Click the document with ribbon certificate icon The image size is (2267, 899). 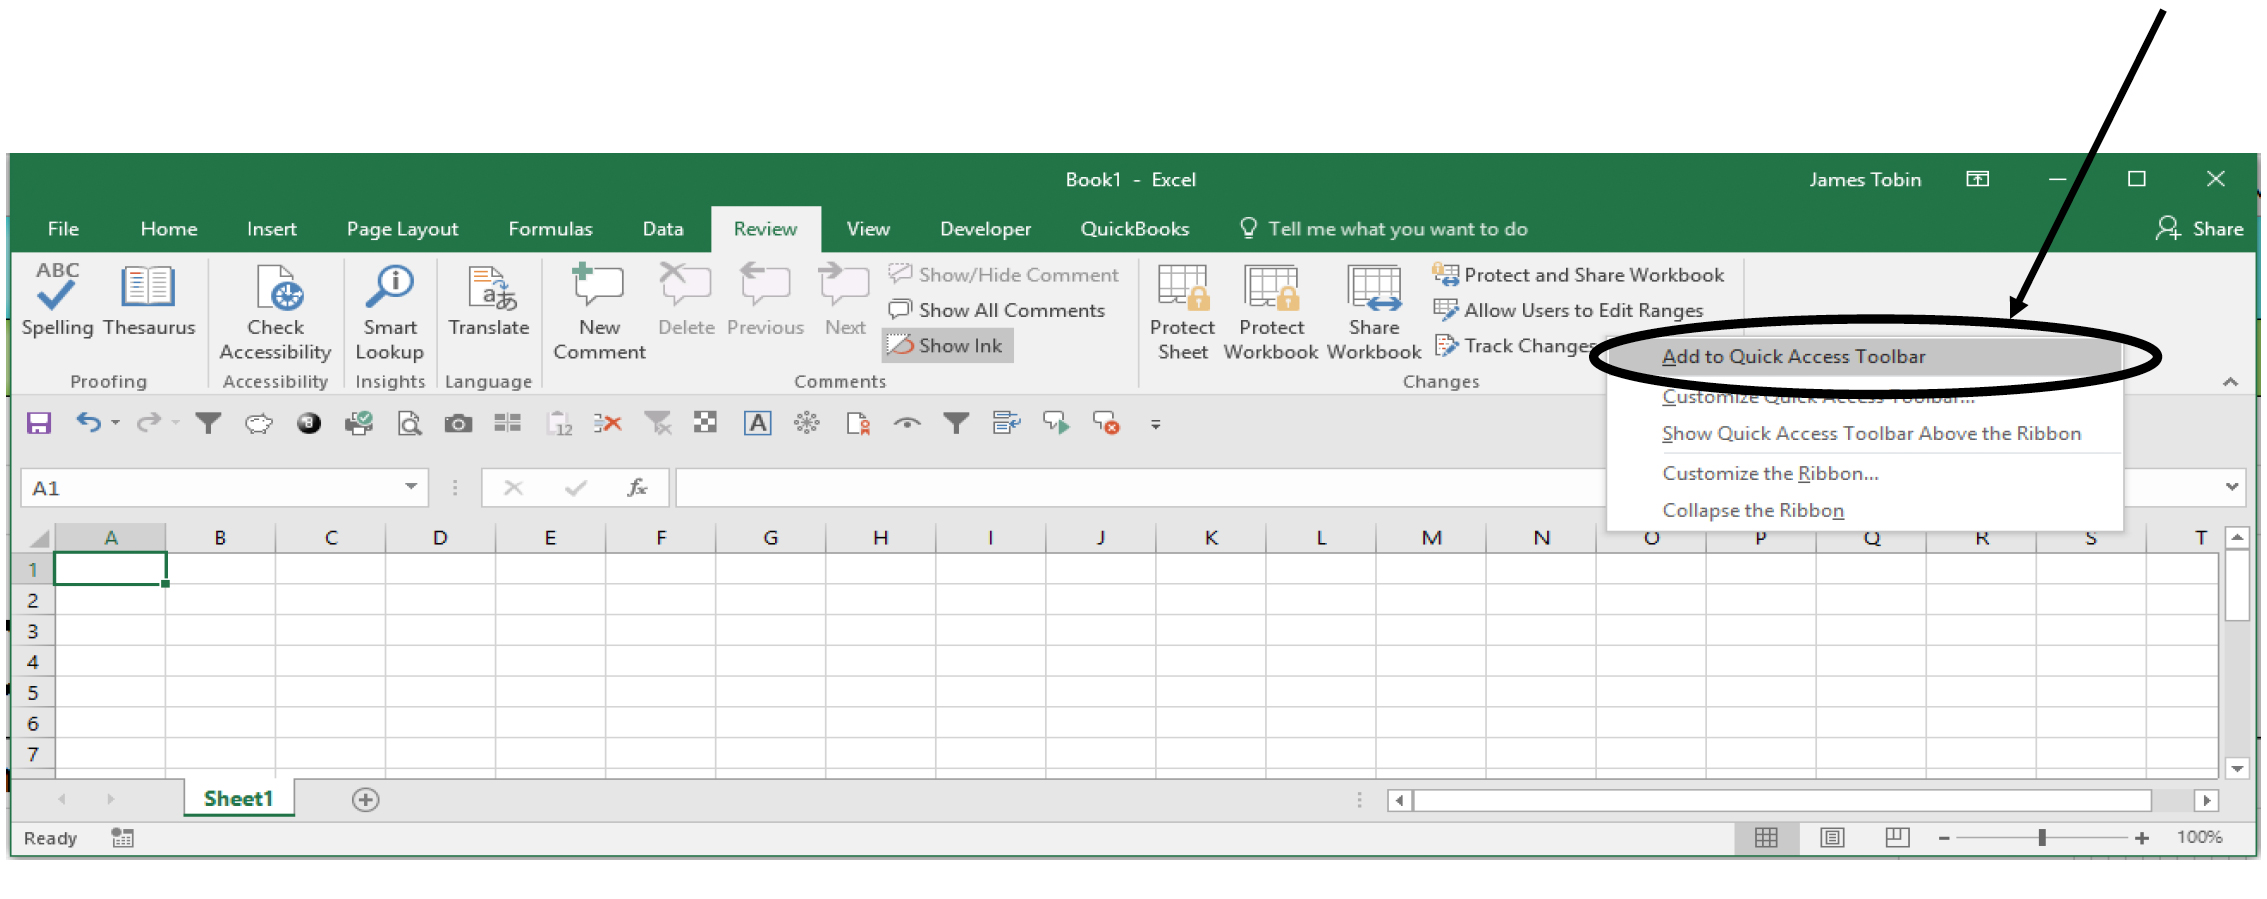pos(858,424)
